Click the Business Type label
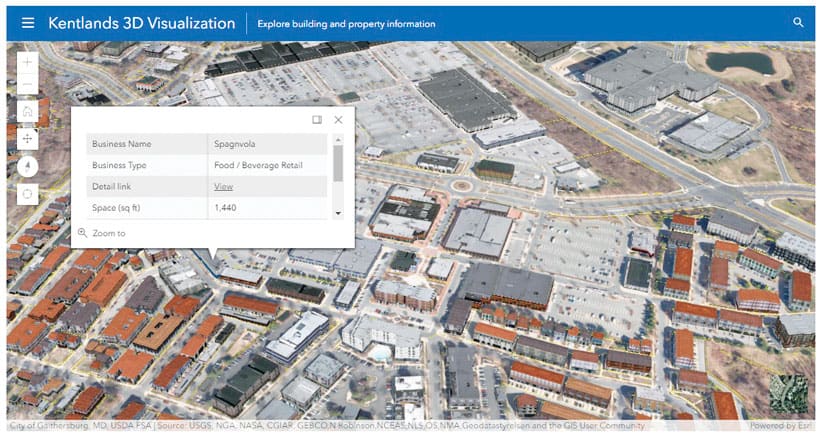 click(119, 165)
